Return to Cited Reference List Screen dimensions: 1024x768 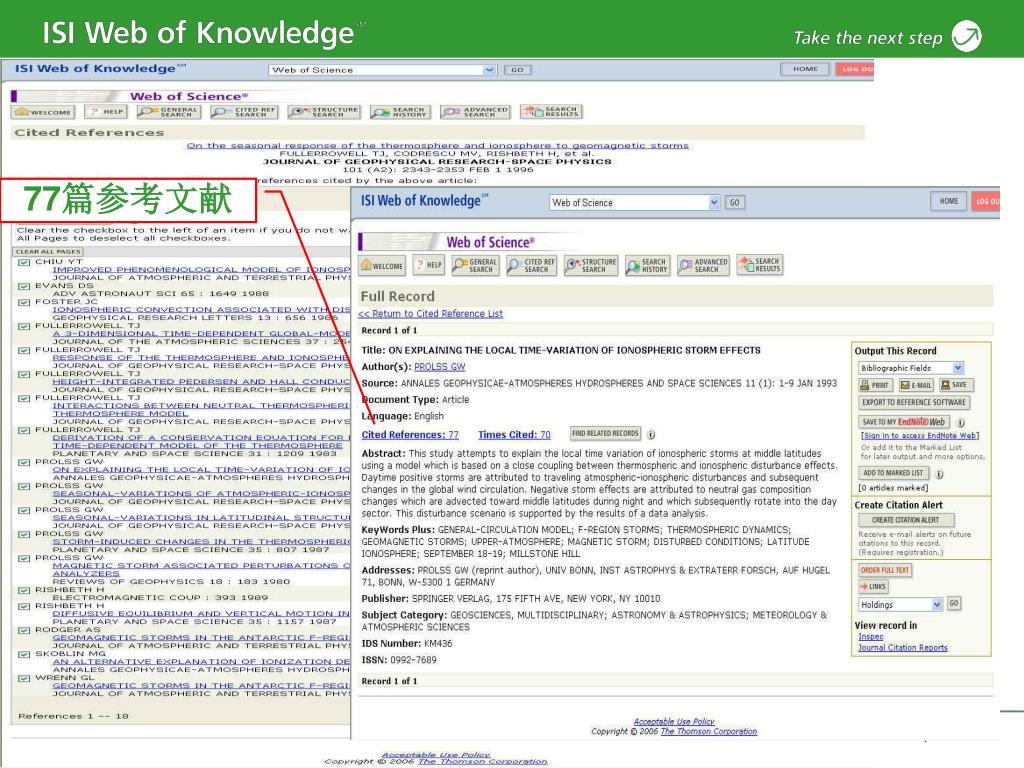pos(431,314)
